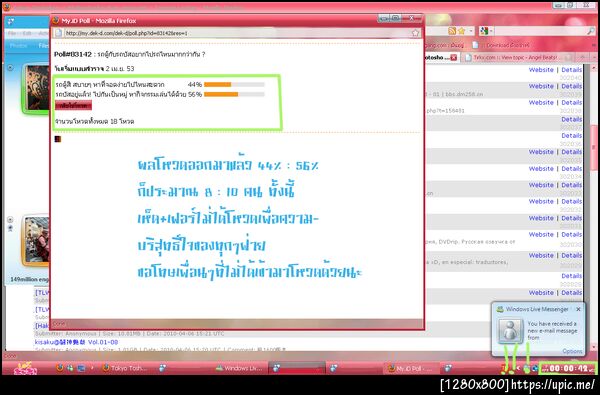
Task: Click the show desktop quick launch icon
Action: pos(81,368)
